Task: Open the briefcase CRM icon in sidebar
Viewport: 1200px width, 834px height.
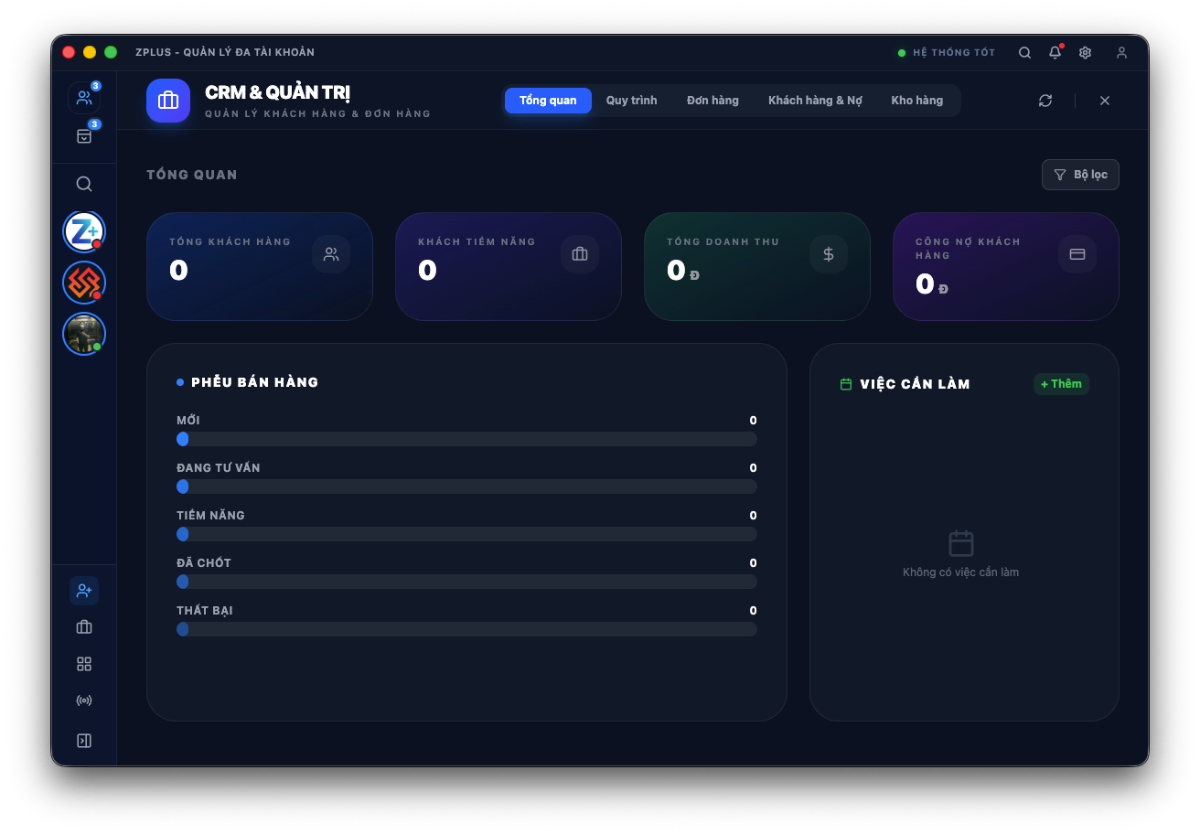Action: [84, 628]
